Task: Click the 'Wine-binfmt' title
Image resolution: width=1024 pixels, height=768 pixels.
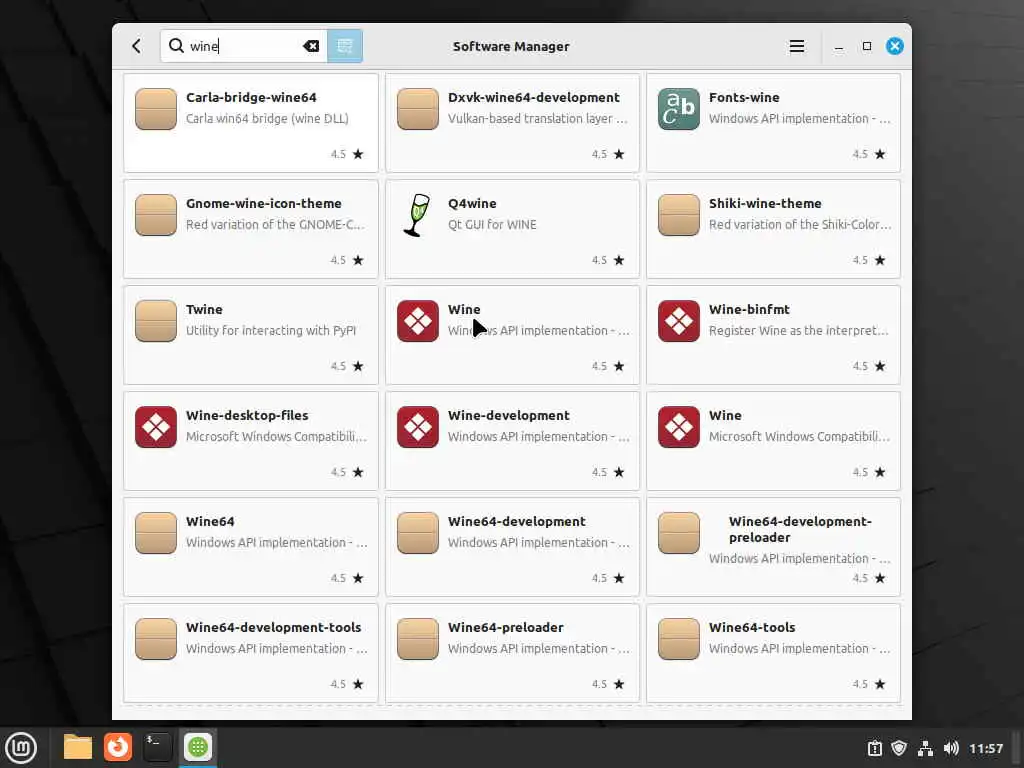Action: (x=749, y=309)
